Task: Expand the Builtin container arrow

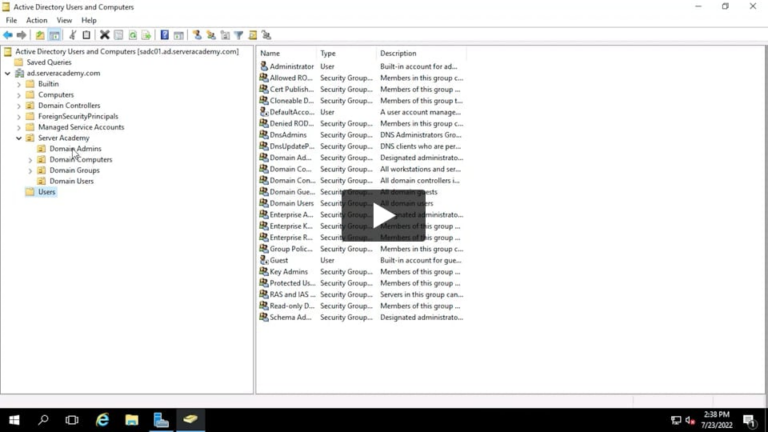Action: (19, 84)
